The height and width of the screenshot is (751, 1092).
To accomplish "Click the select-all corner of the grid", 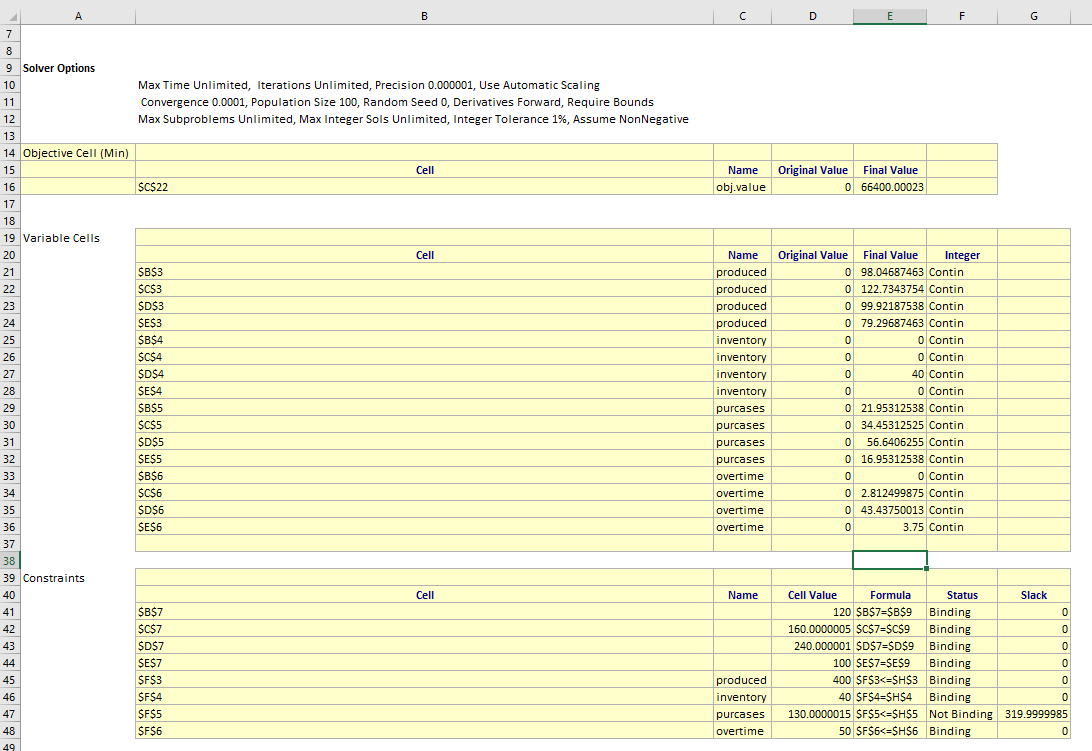I will (x=10, y=15).
